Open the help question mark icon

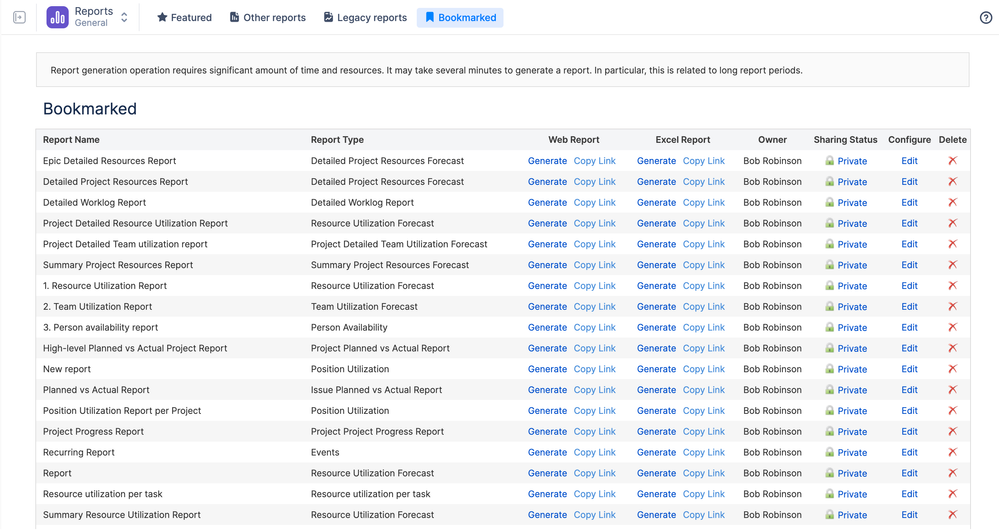tap(986, 18)
